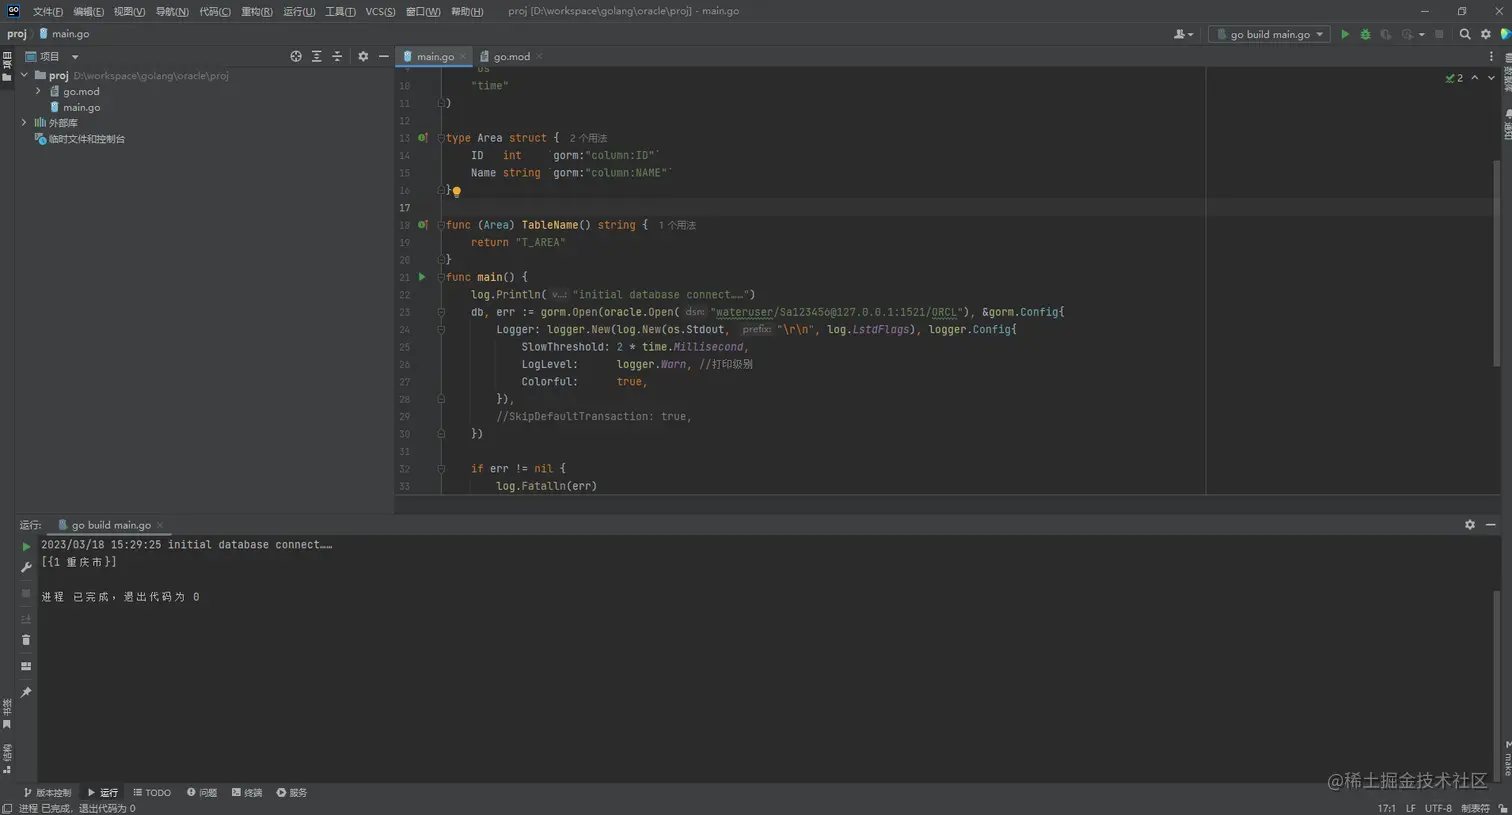Hide the run tool window
1512x815 pixels.
[x=1490, y=525]
